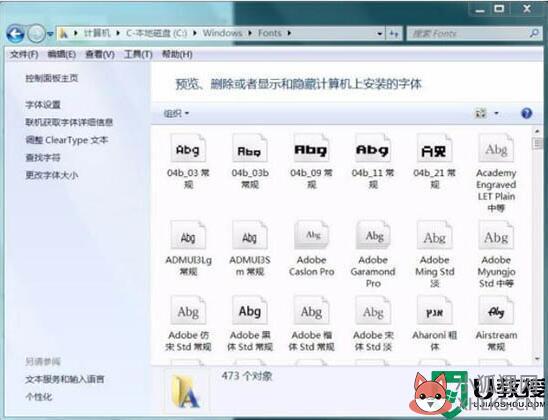
Task: Click the Fonts folder icon in details pane
Action: click(186, 392)
